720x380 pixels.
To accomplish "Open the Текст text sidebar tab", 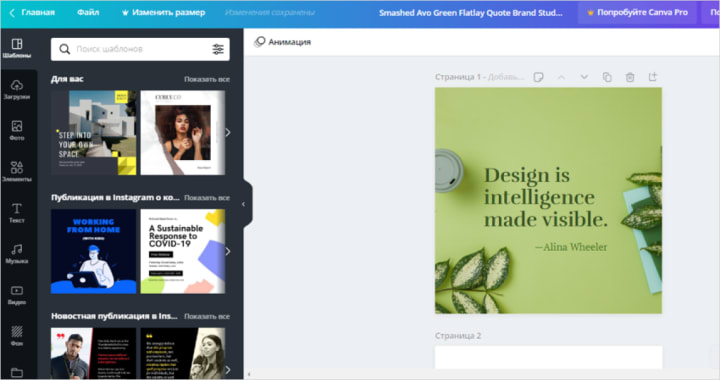I will tap(17, 213).
